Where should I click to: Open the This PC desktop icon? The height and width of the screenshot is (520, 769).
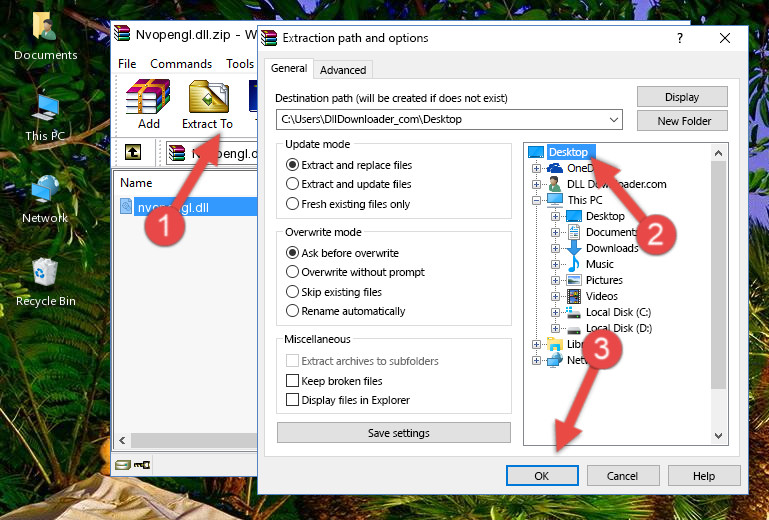point(45,108)
